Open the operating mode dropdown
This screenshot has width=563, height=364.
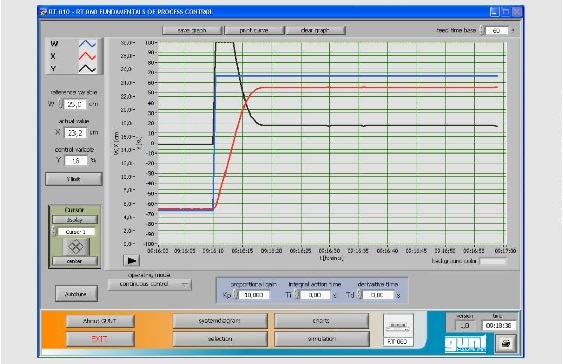150,284
